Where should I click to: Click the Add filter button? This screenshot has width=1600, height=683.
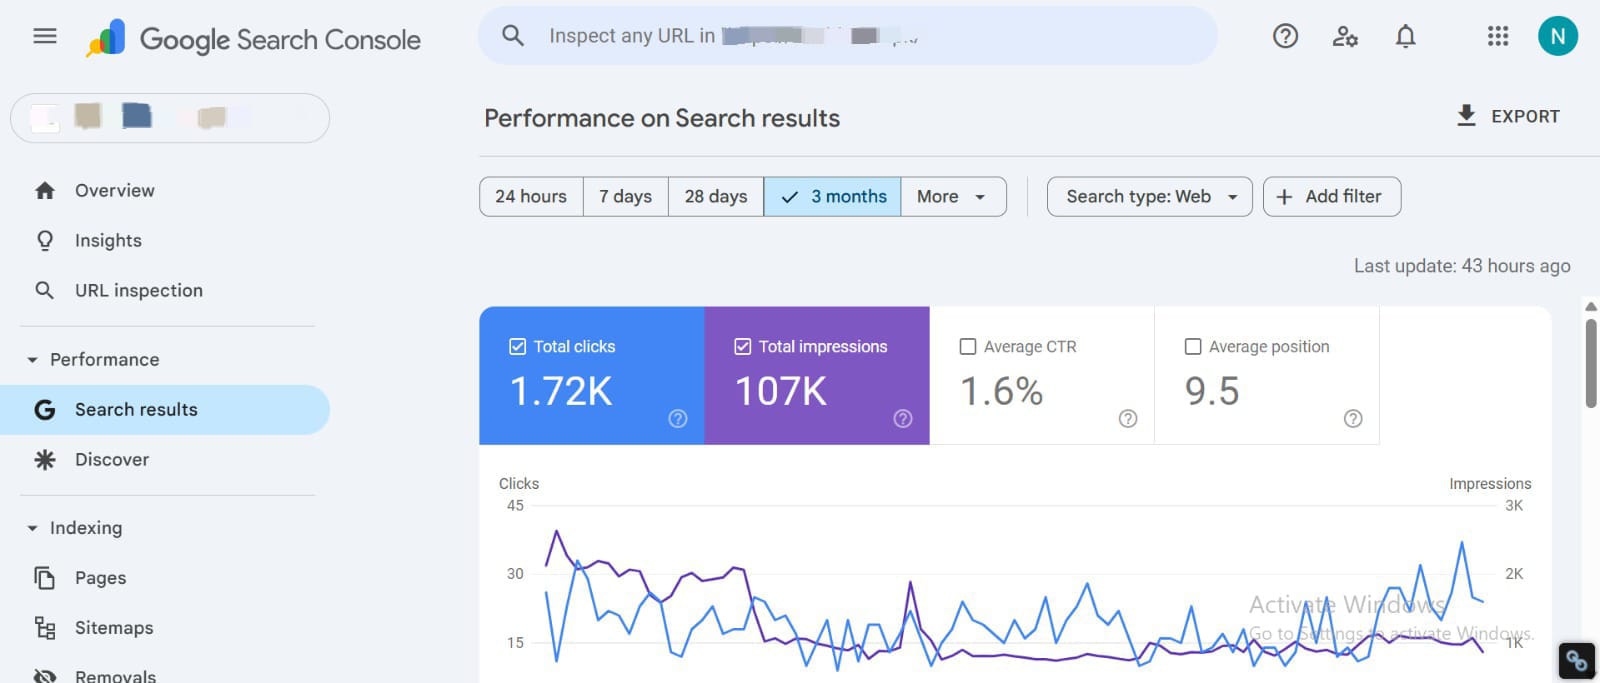tap(1331, 197)
